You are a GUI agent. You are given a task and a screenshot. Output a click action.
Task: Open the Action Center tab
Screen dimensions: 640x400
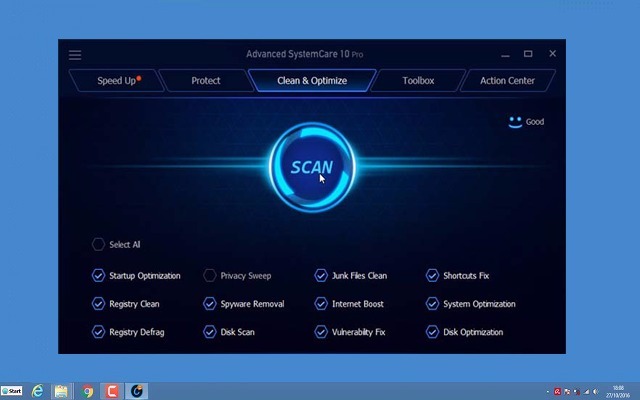point(507,80)
